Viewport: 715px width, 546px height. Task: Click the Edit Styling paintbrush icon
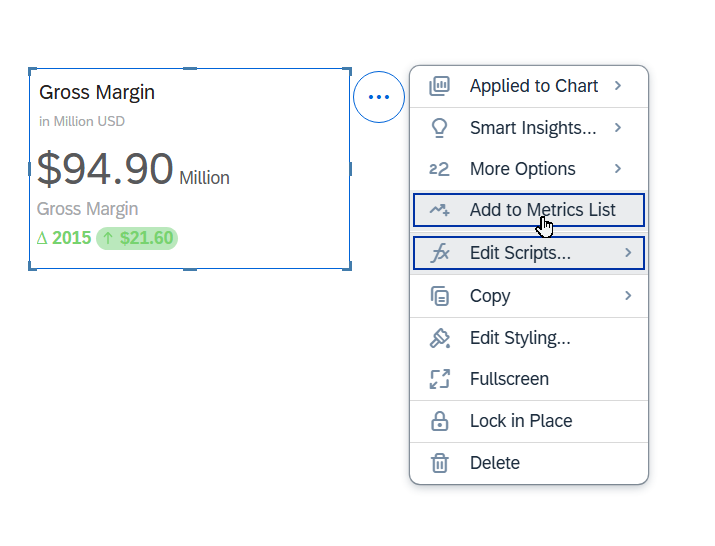(439, 338)
